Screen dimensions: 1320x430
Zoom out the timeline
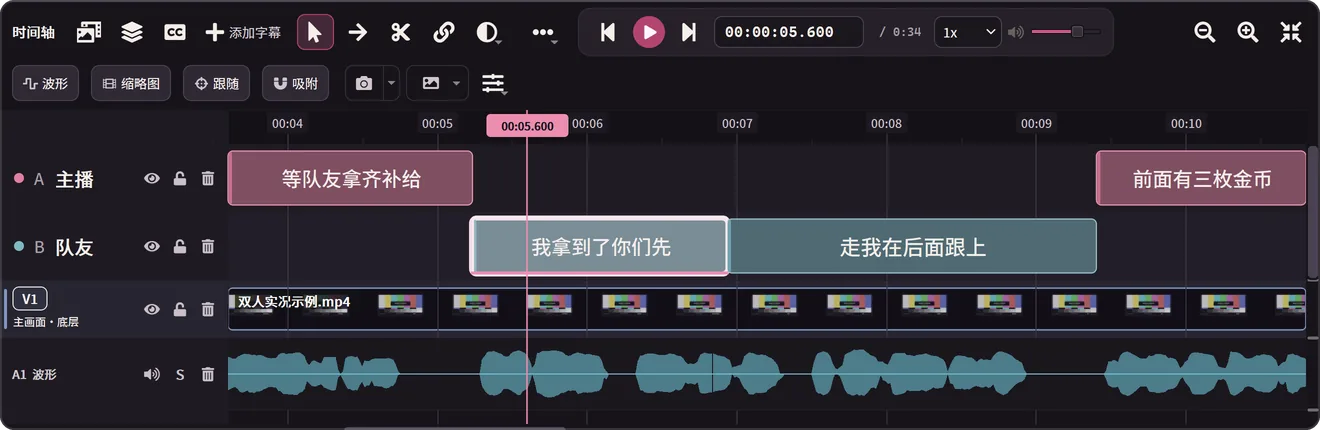point(1205,32)
